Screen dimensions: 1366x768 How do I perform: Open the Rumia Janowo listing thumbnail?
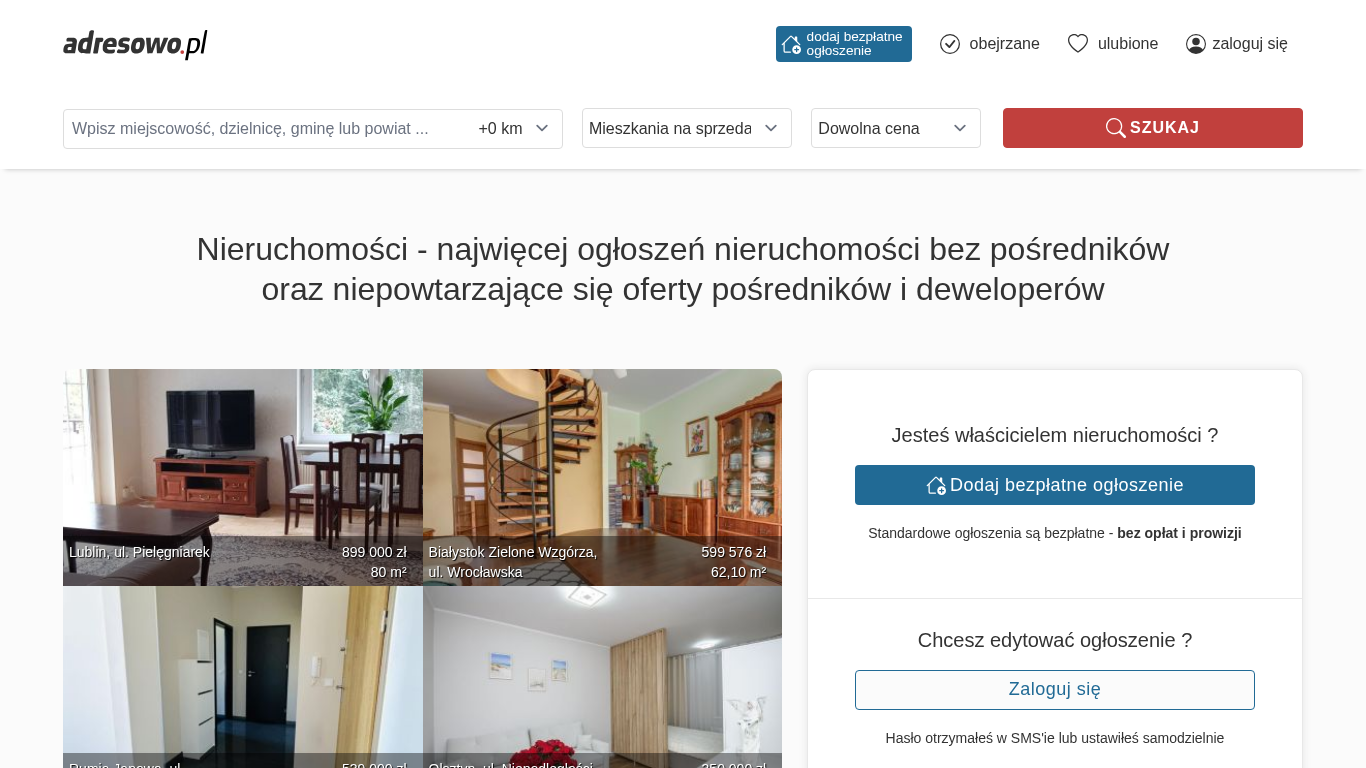(243, 677)
